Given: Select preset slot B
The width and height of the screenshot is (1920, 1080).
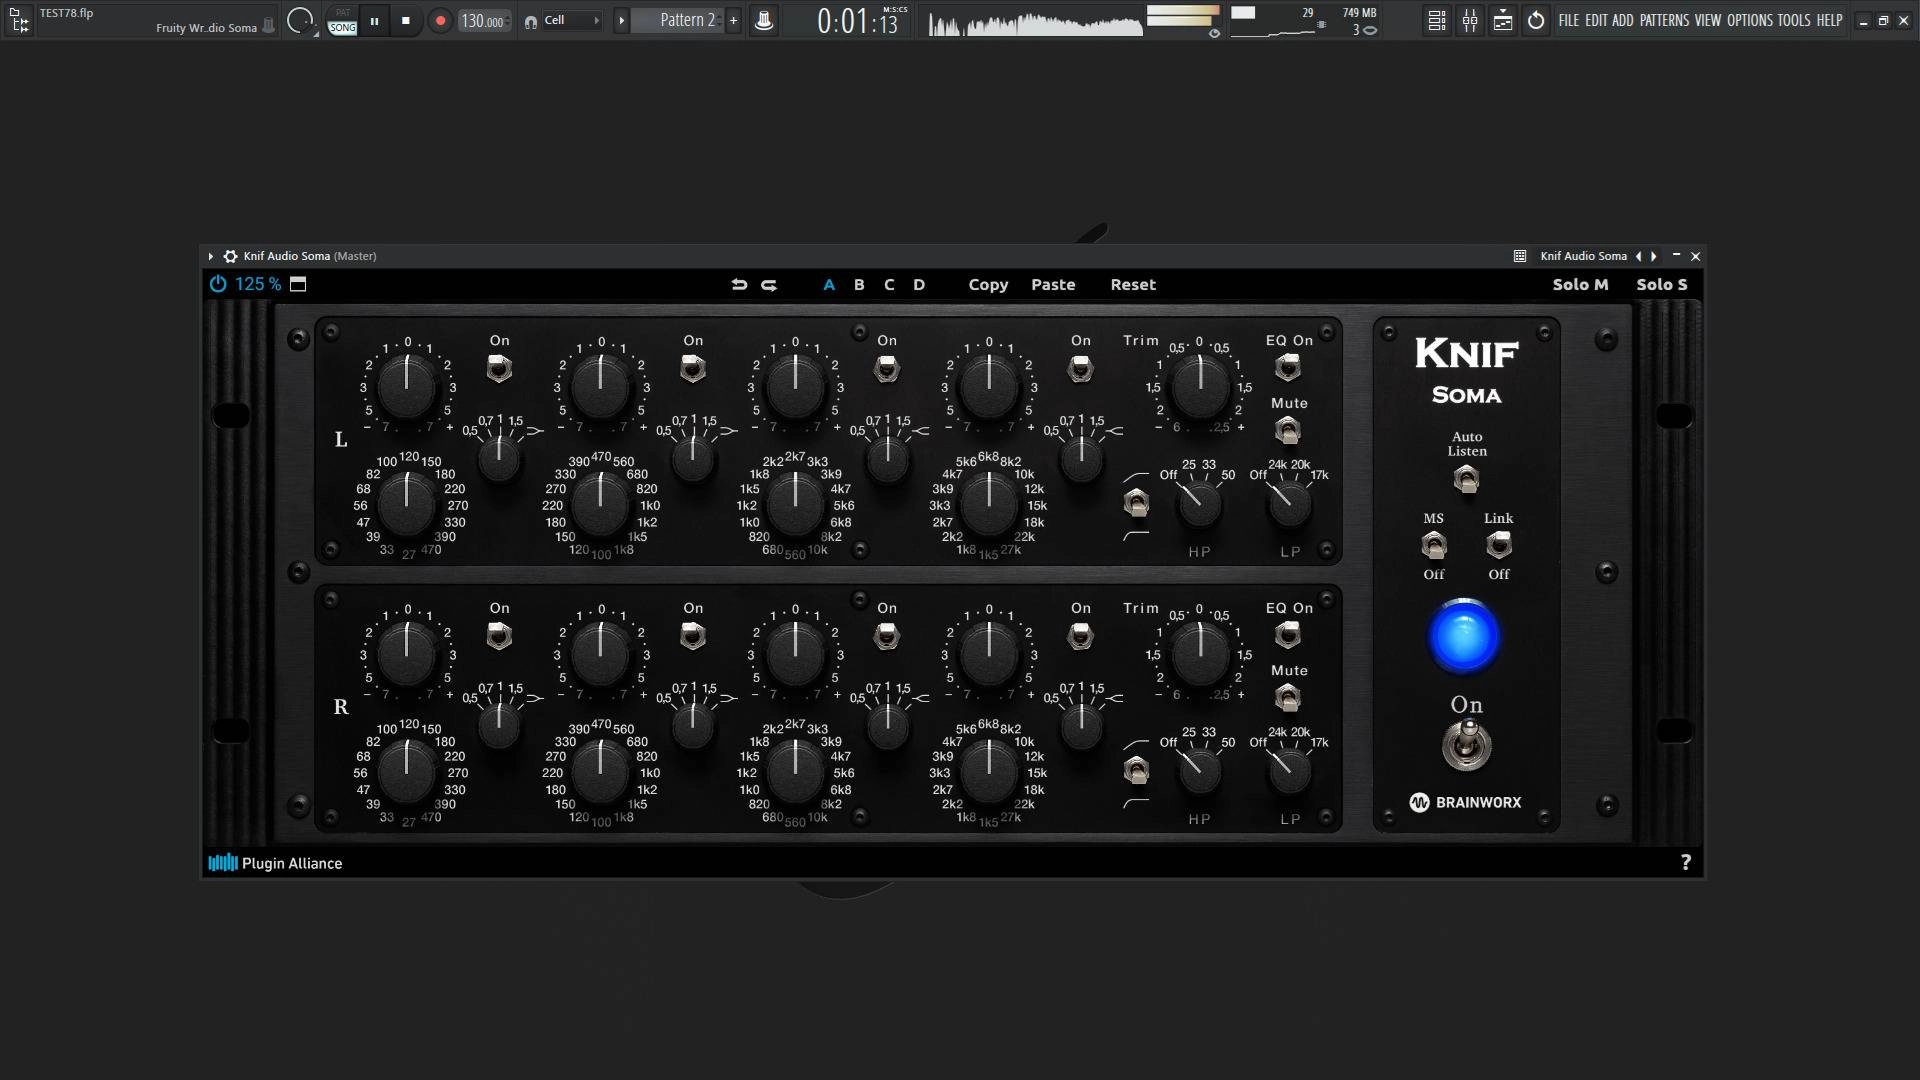Looking at the screenshot, I should point(859,285).
